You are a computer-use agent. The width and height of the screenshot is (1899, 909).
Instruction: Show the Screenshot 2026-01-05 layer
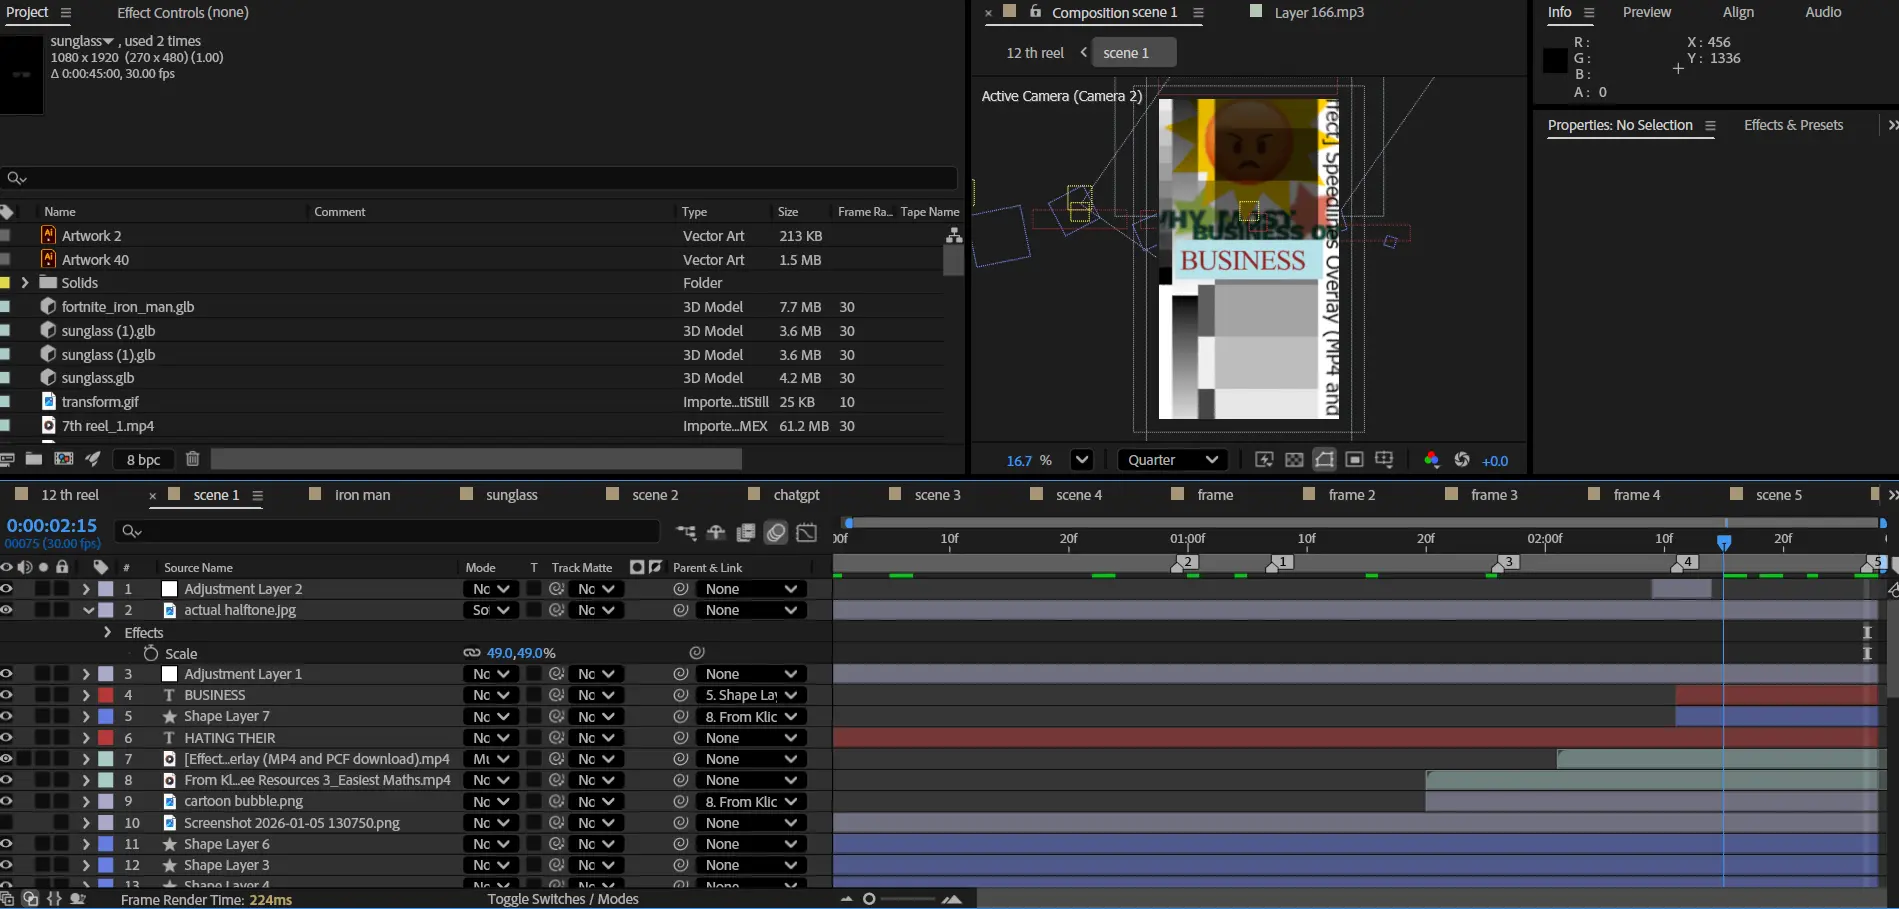pyautogui.click(x=7, y=823)
